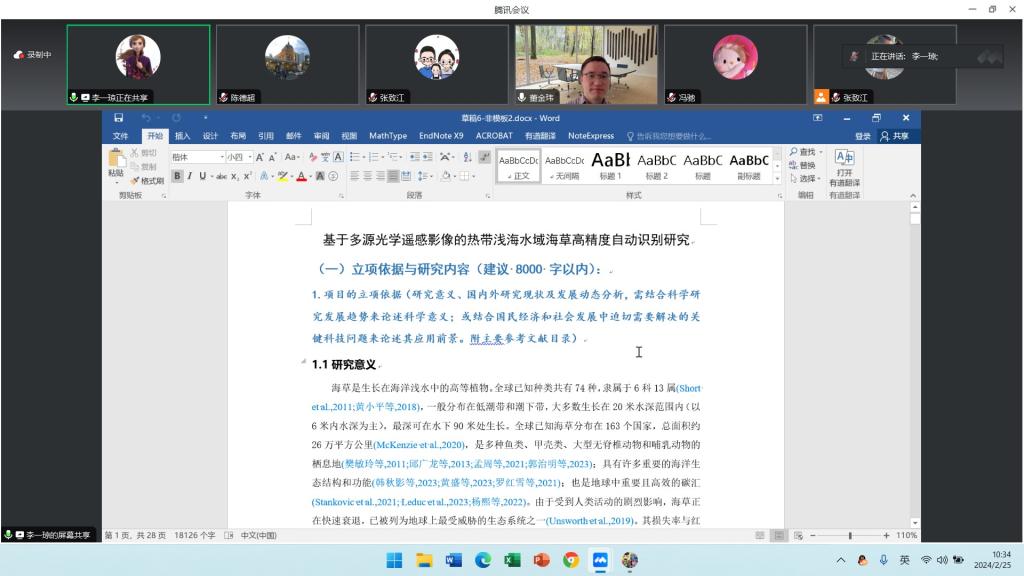Toggle Italic formatting button

click(190, 176)
